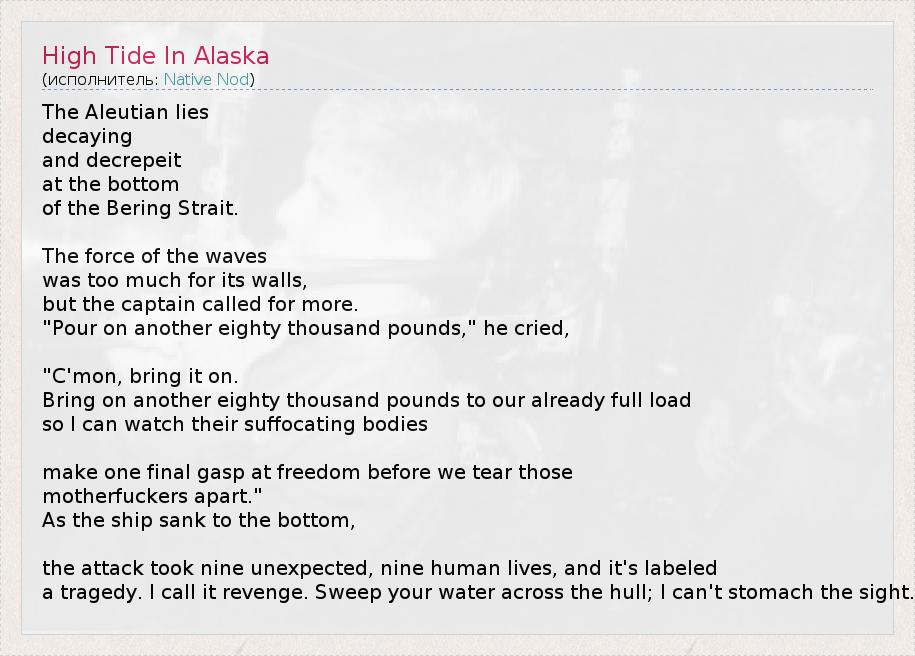Click the line 'The force of the waves'
This screenshot has height=656, width=915.
[154, 256]
